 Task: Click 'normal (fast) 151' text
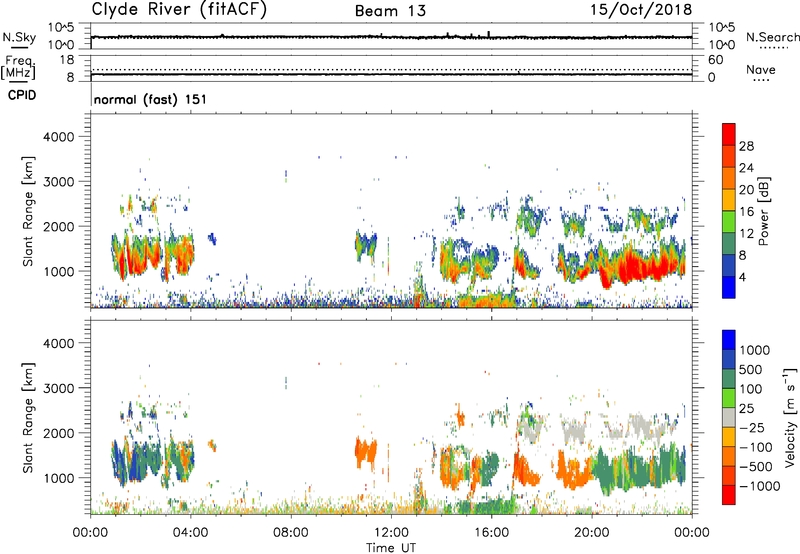pos(151,99)
